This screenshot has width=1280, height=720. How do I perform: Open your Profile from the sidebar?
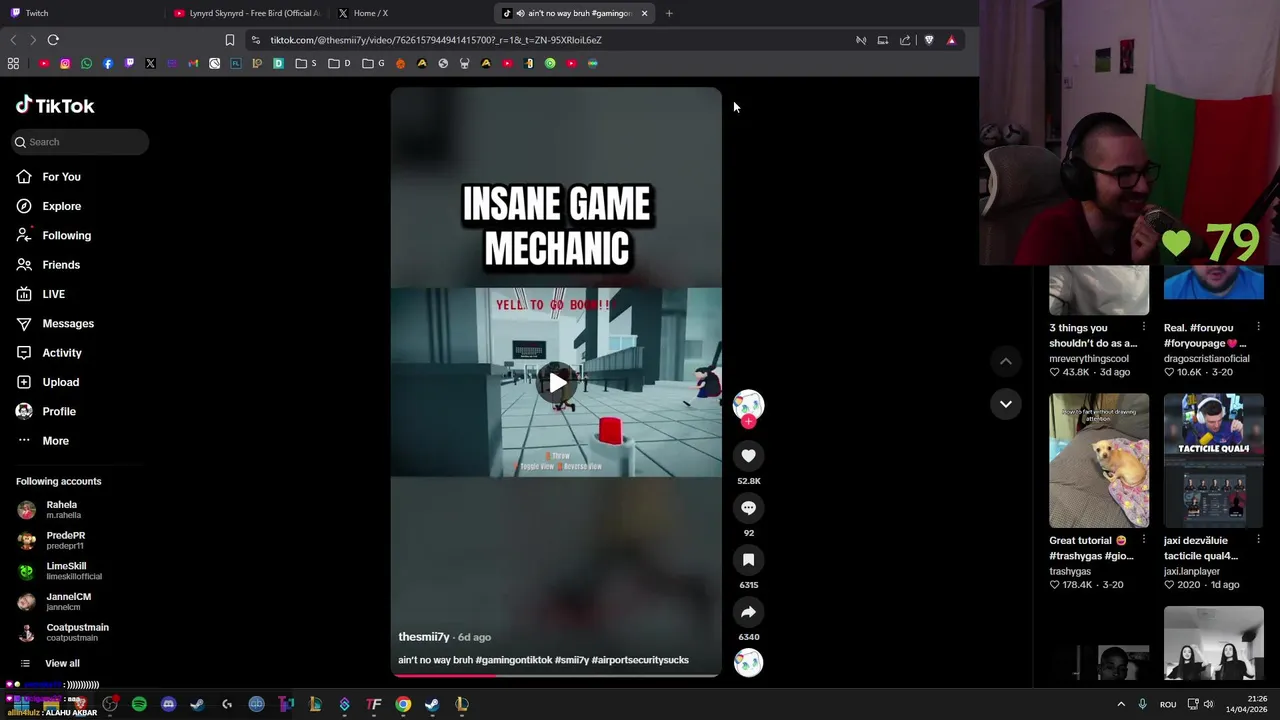45,411
